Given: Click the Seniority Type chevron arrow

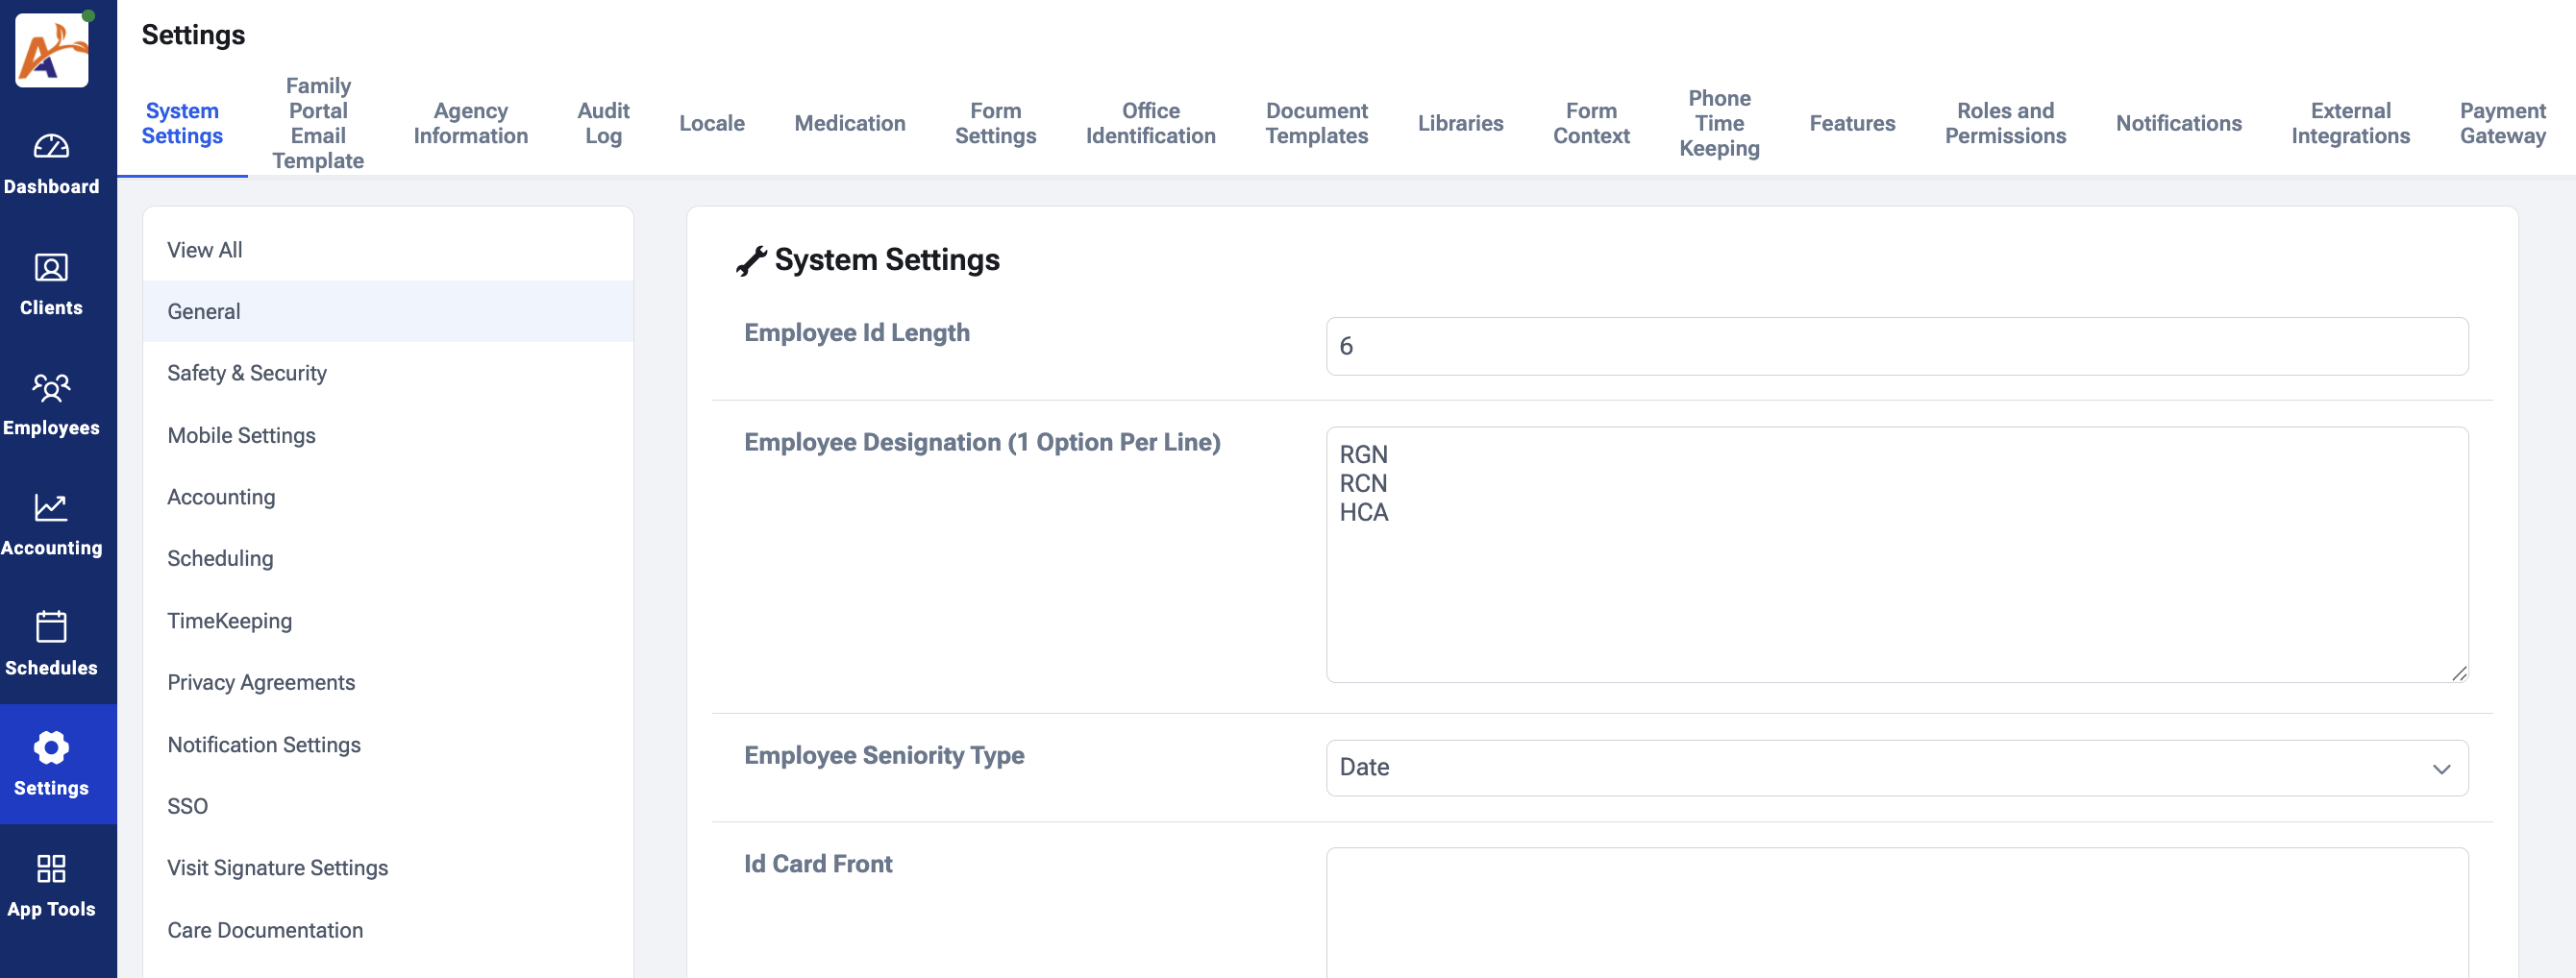Looking at the screenshot, I should point(2441,768).
